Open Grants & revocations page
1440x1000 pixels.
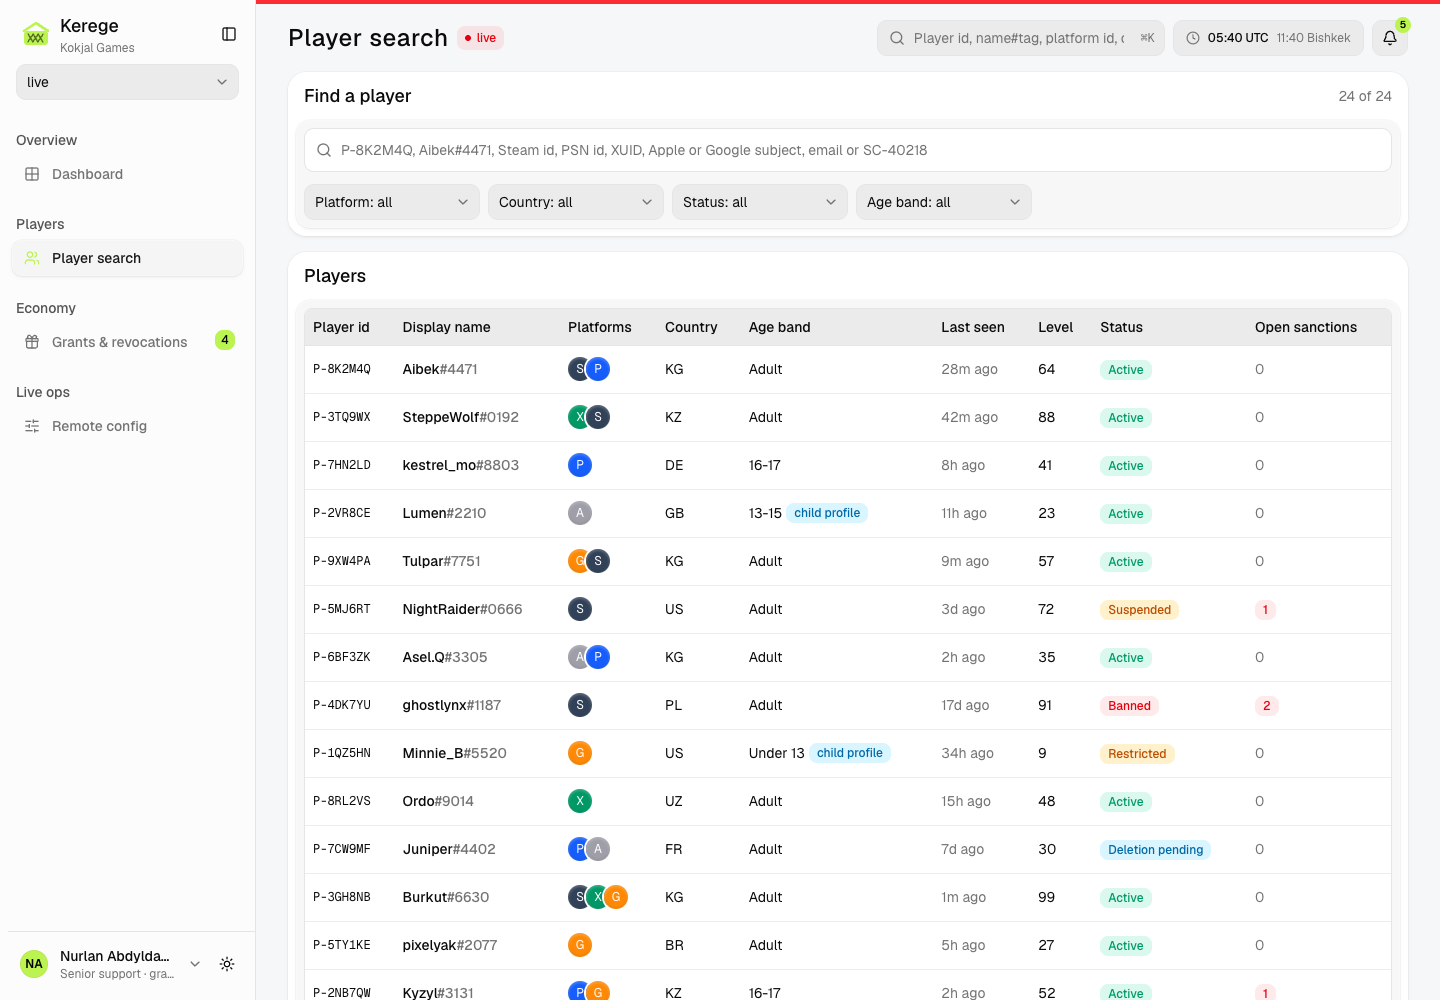pyautogui.click(x=127, y=342)
